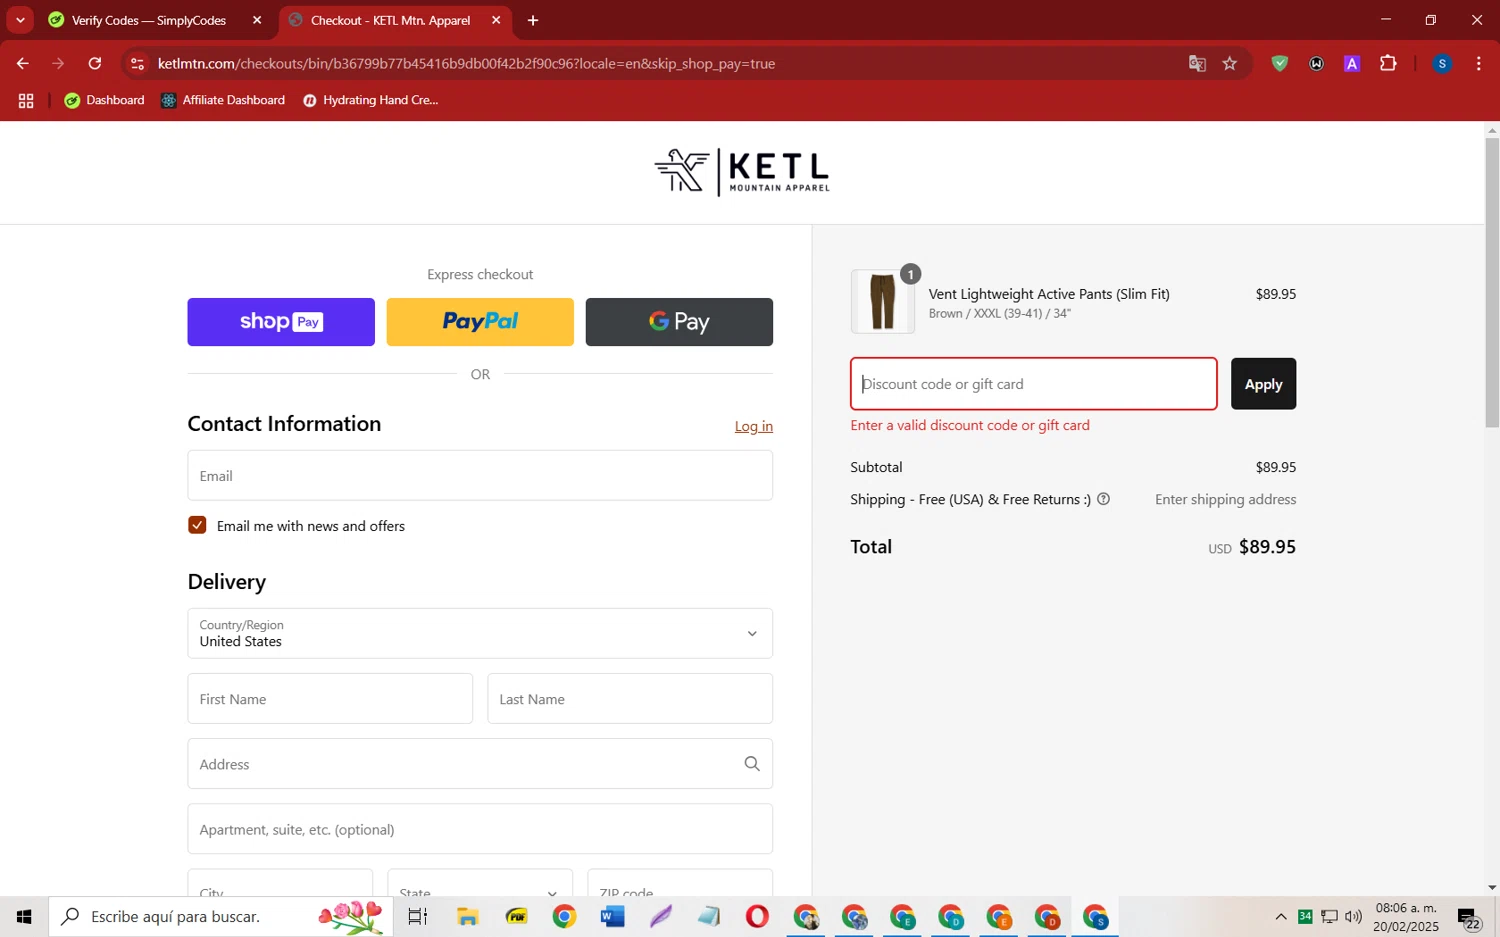Open a new browser tab
This screenshot has height=937, width=1500.
tap(533, 20)
